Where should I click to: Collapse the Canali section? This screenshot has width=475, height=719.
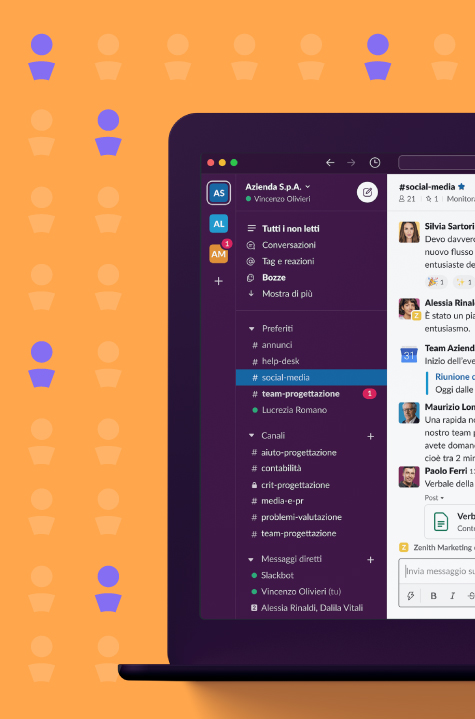pos(251,436)
